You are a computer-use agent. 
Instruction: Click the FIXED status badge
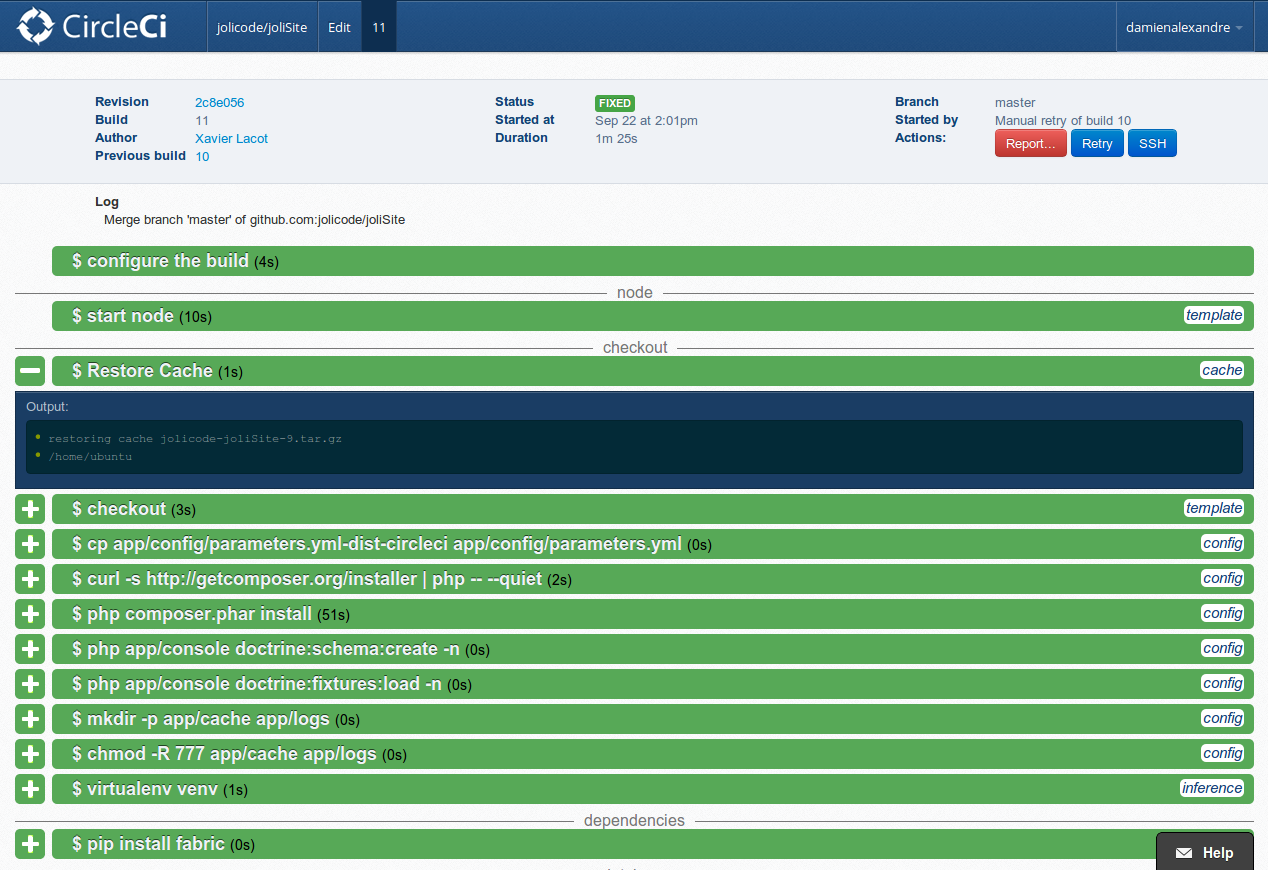tap(615, 103)
